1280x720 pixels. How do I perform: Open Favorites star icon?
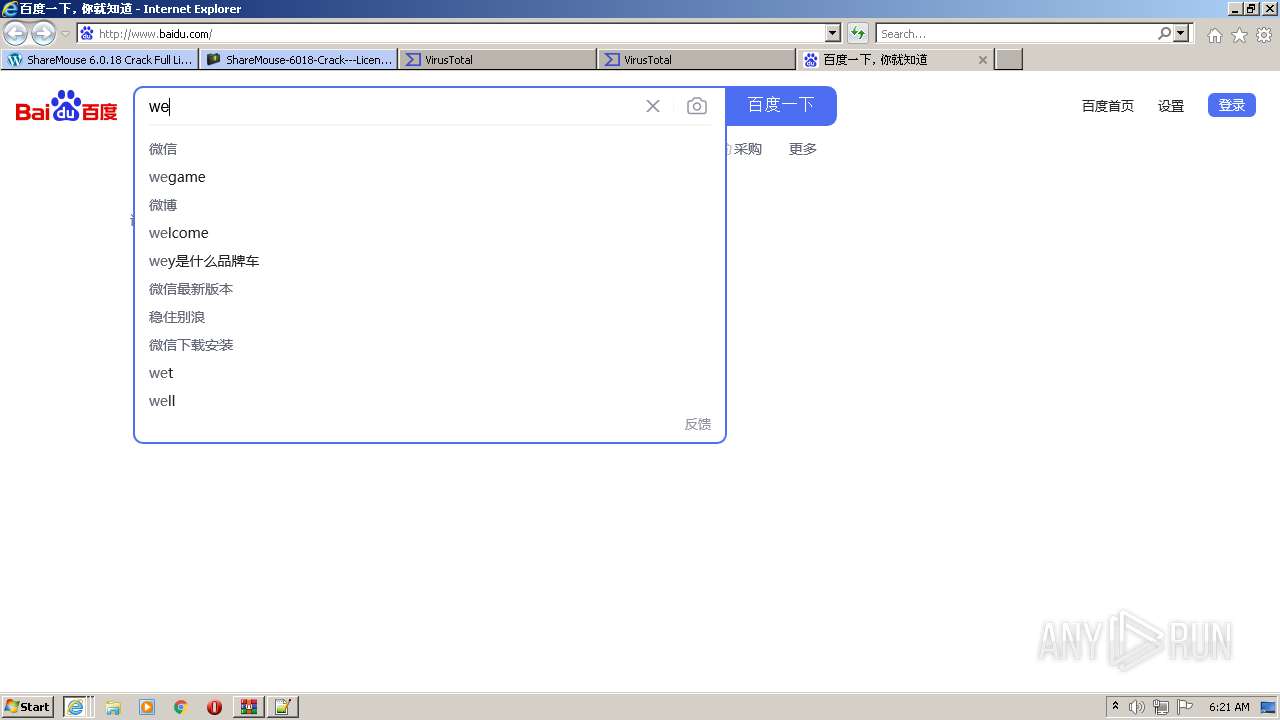[x=1239, y=35]
